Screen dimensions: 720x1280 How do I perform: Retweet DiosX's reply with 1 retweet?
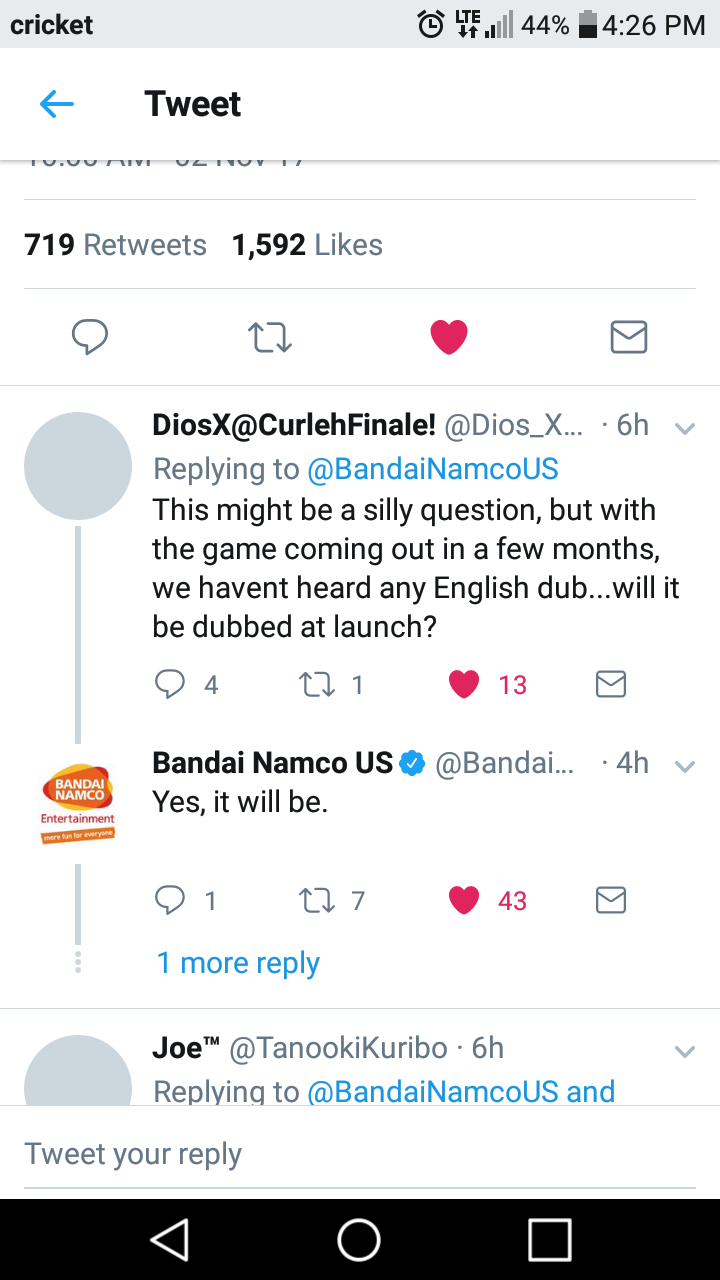tap(318, 684)
